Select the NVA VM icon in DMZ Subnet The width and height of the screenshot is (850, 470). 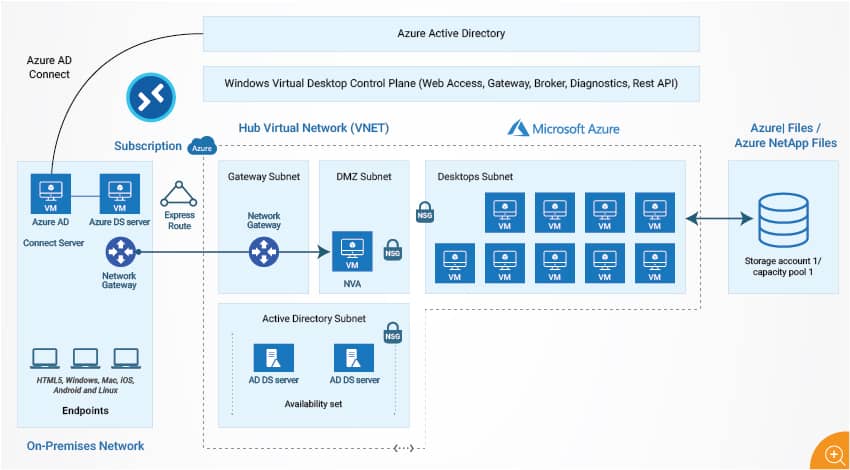[x=350, y=252]
